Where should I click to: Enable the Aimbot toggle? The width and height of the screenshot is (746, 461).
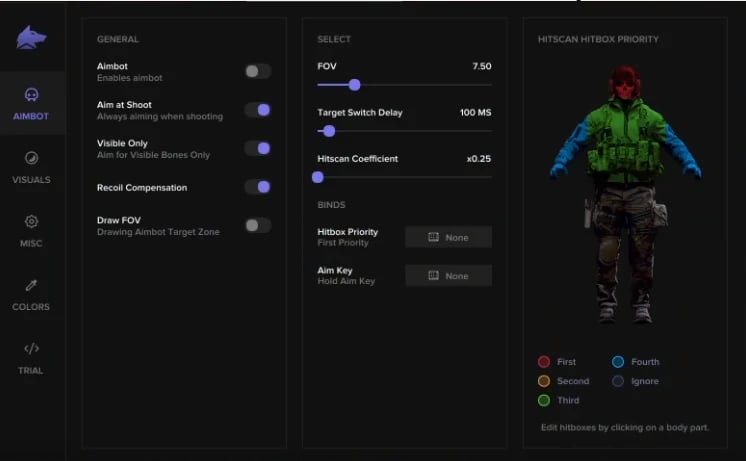coord(258,71)
